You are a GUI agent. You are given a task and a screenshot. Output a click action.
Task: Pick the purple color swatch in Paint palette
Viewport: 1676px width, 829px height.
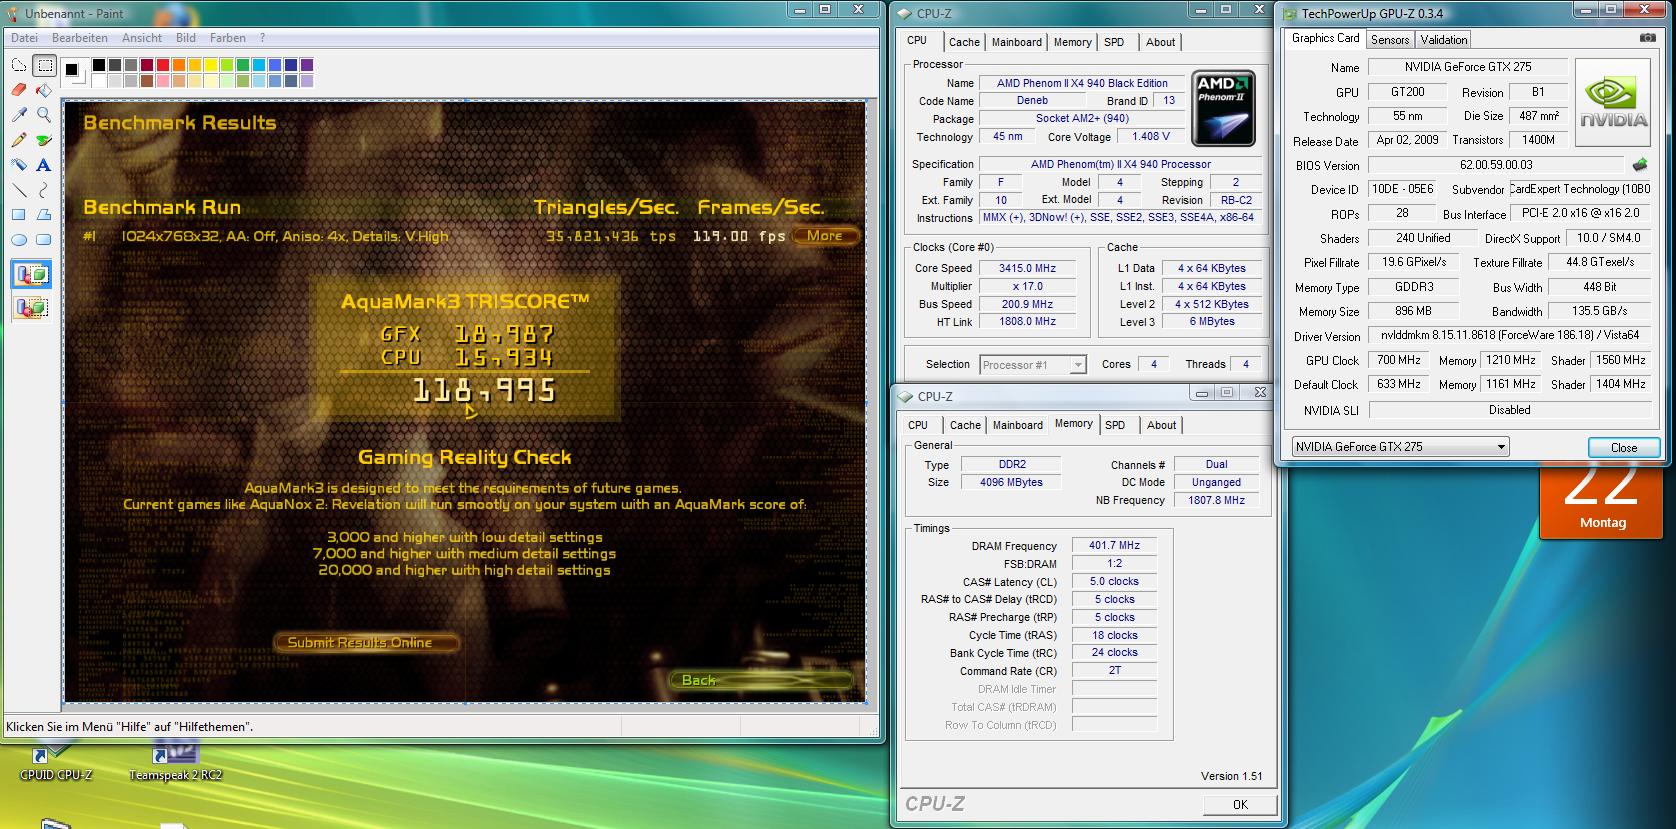pyautogui.click(x=307, y=65)
